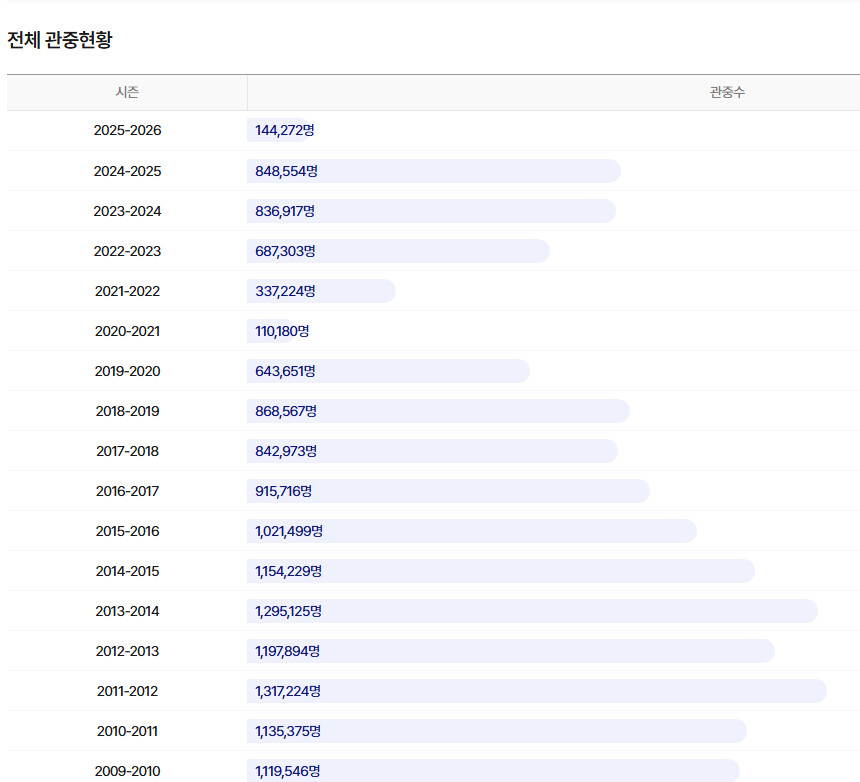This screenshot has width=860, height=782.
Task: Click attendance value 144,272명
Action: [x=285, y=131]
